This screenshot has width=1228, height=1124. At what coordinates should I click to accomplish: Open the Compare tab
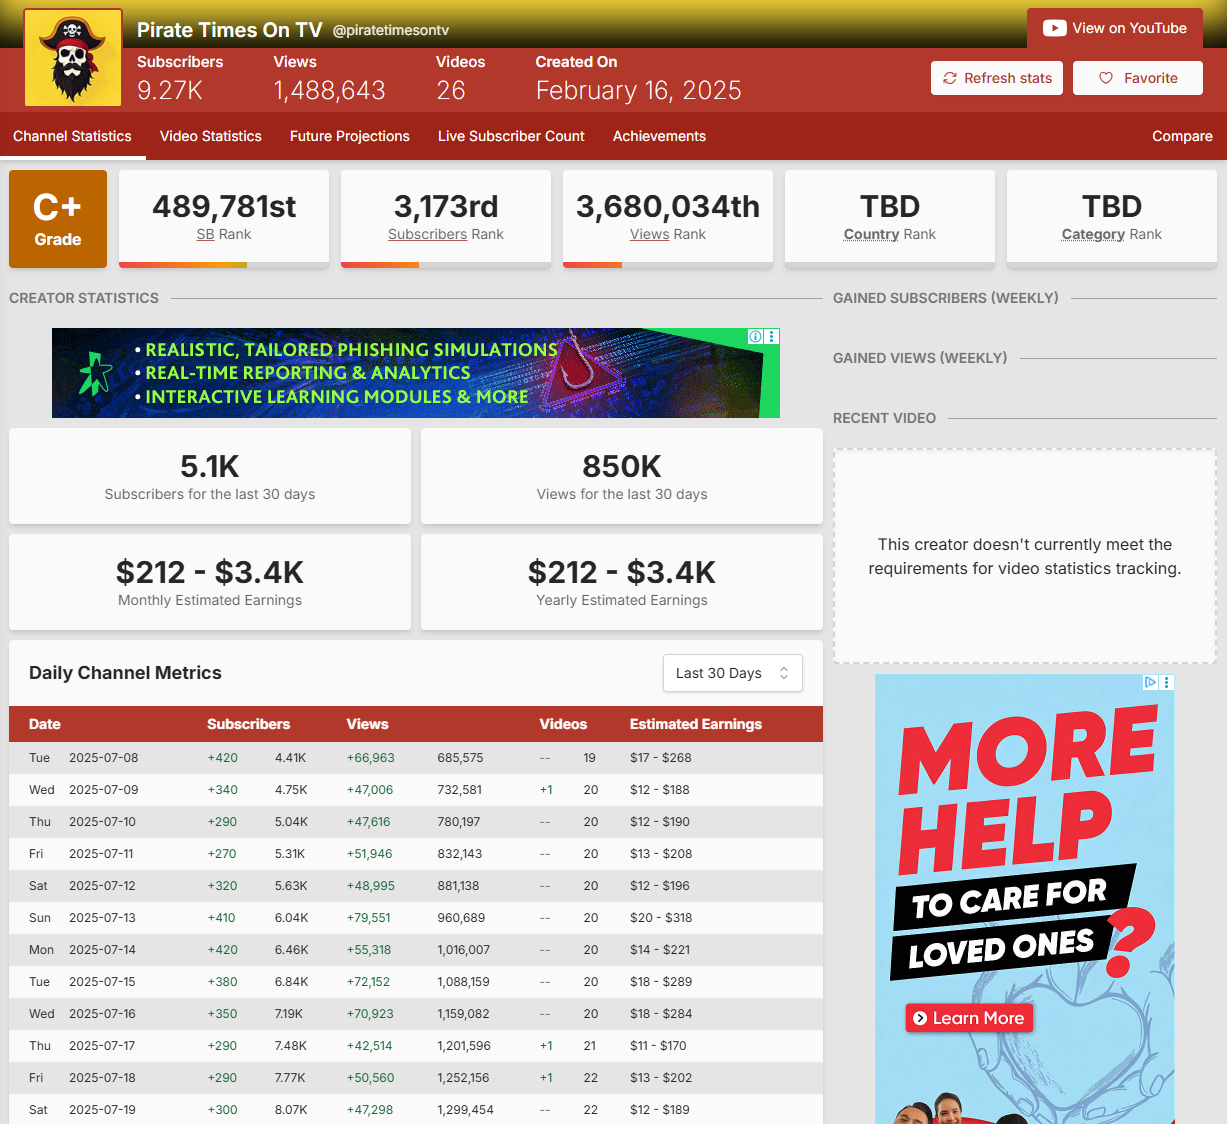point(1182,136)
